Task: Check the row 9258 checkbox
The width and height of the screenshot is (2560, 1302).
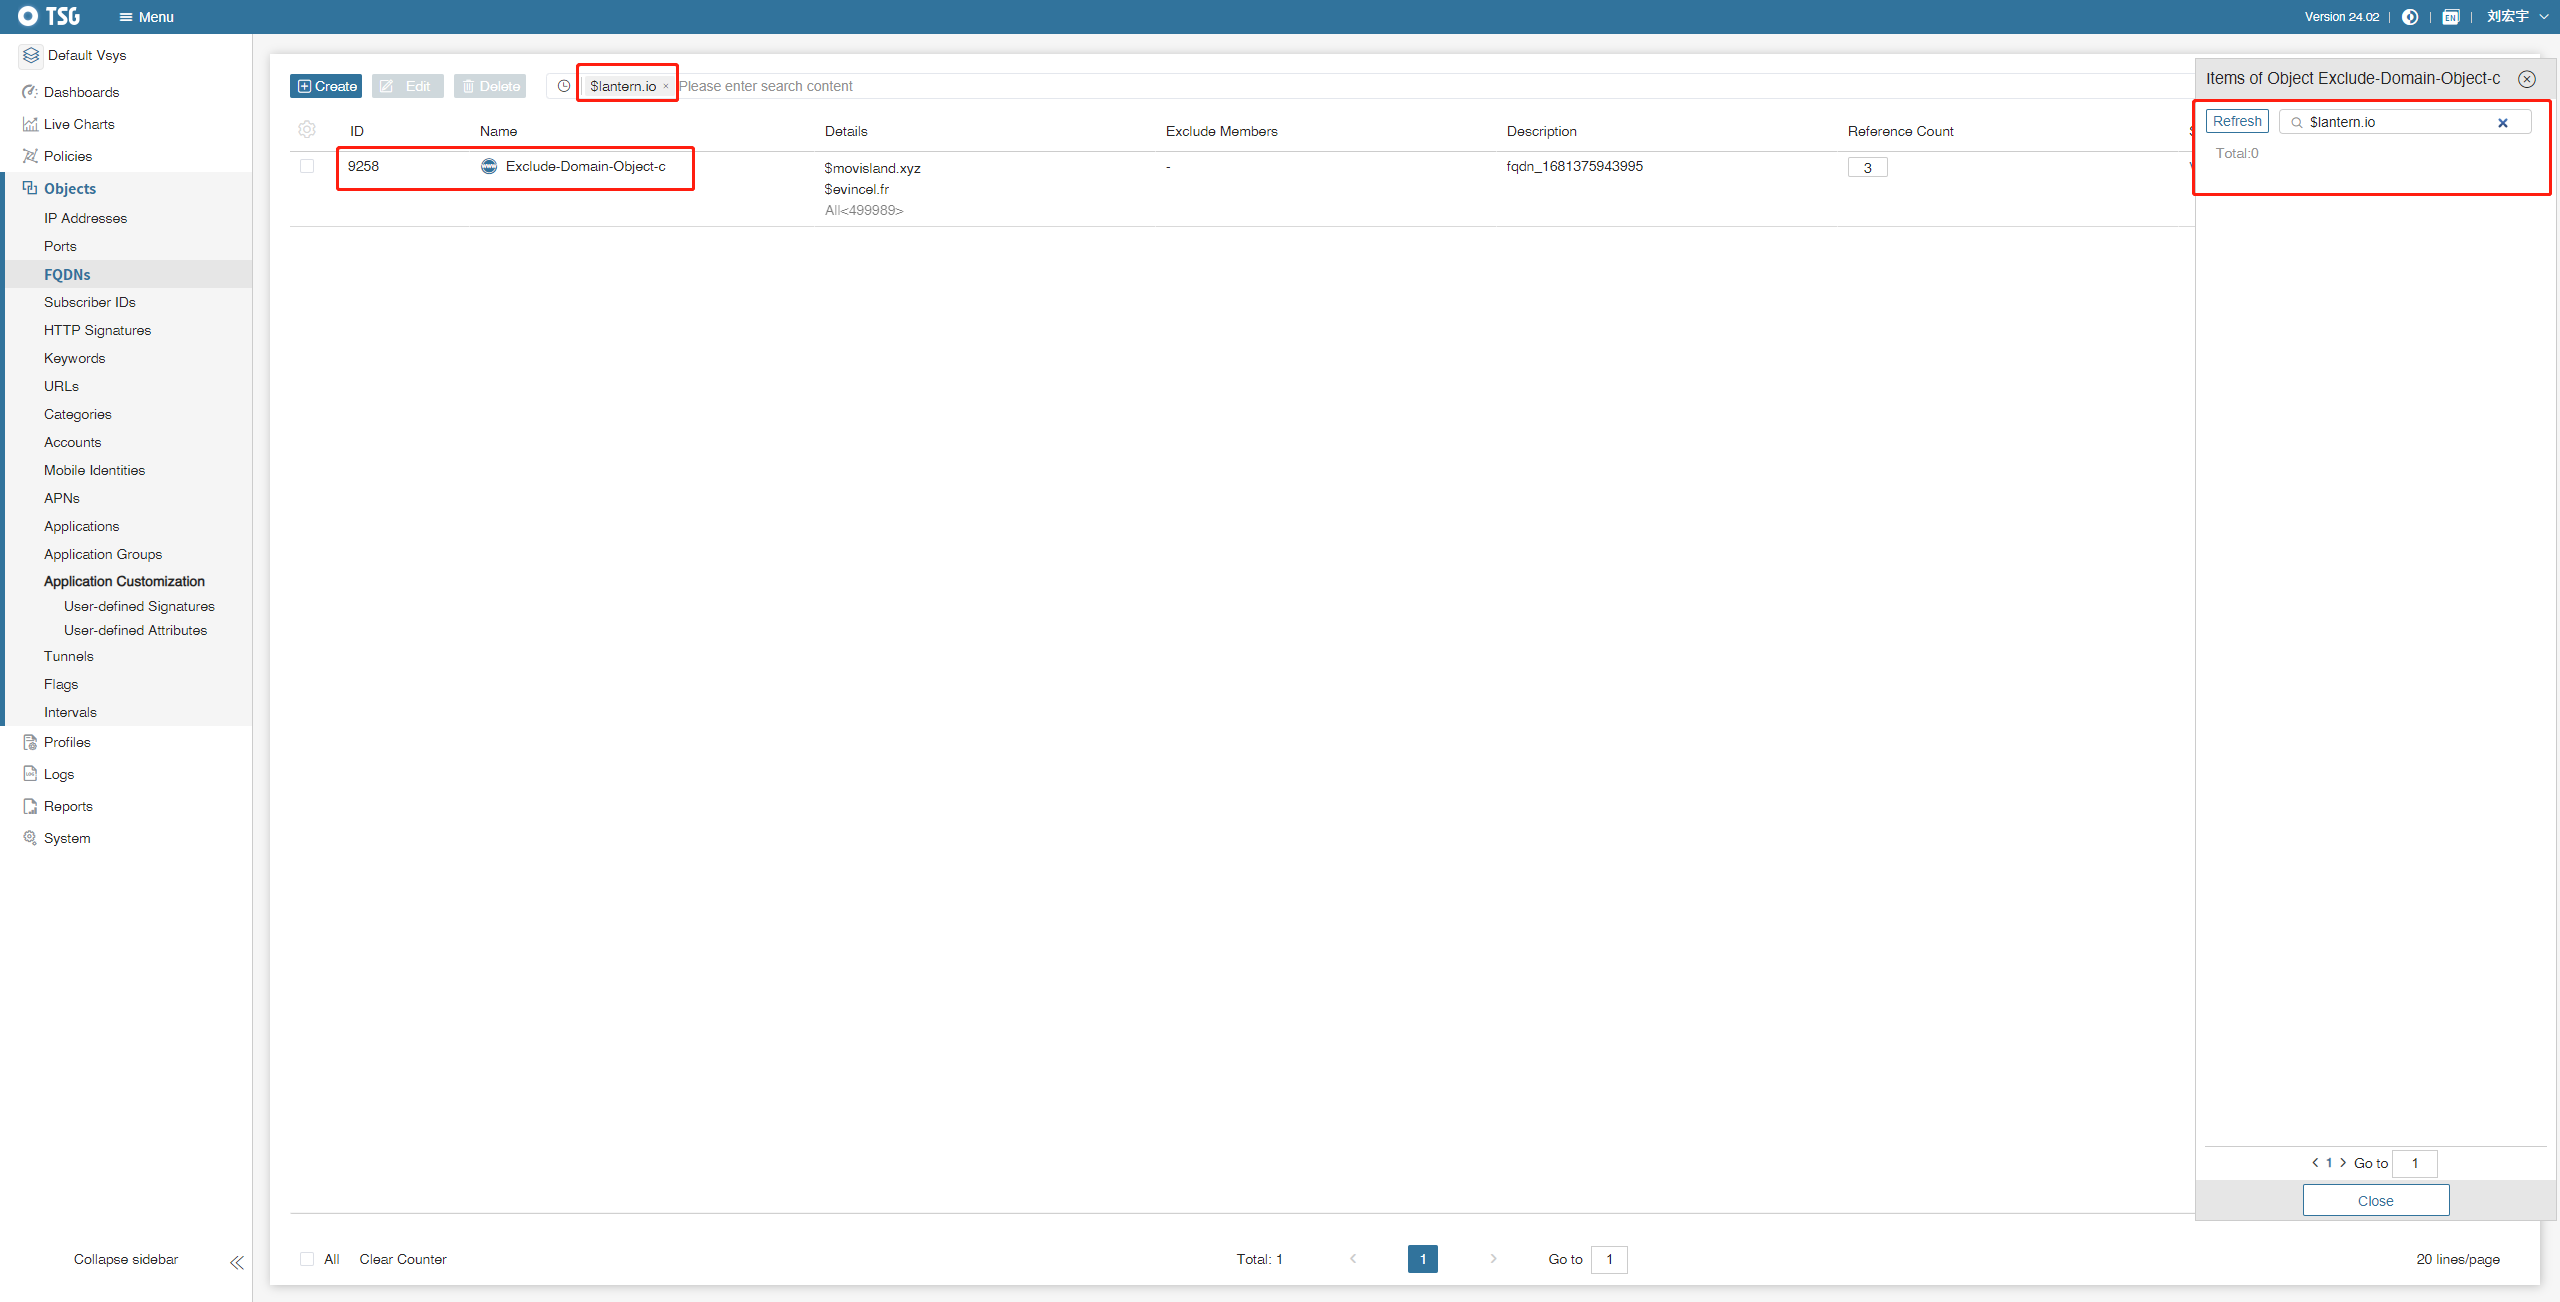Action: pyautogui.click(x=307, y=167)
